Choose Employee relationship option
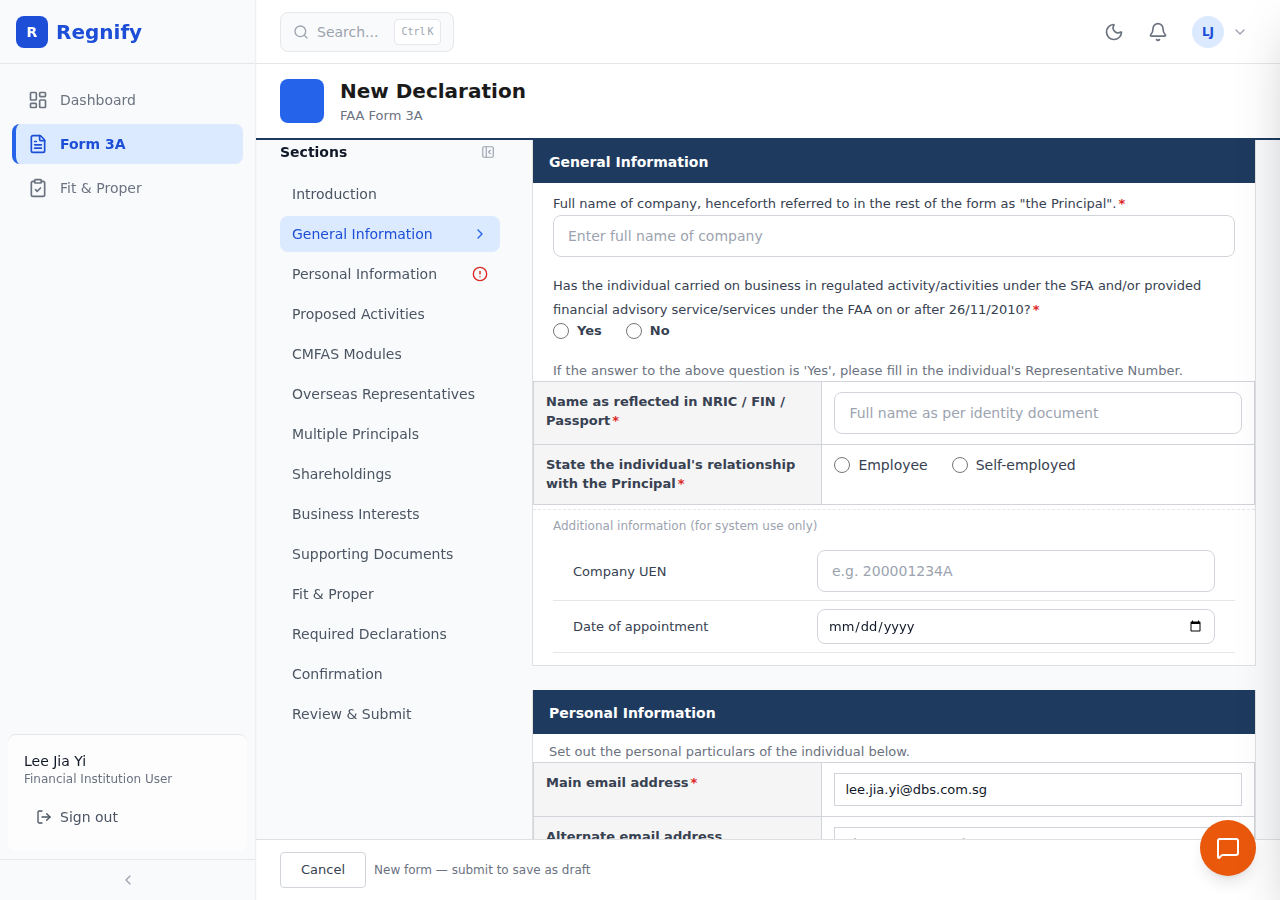Screen dimensions: 1280x900 click(842, 465)
